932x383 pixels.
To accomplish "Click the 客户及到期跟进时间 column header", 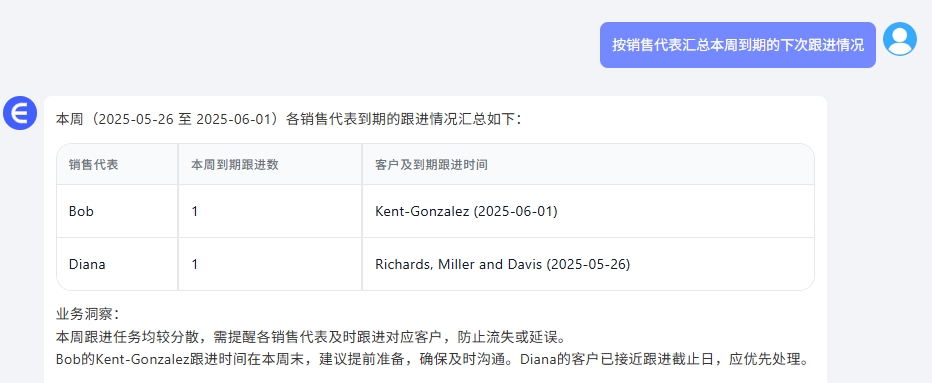I will (x=432, y=165).
